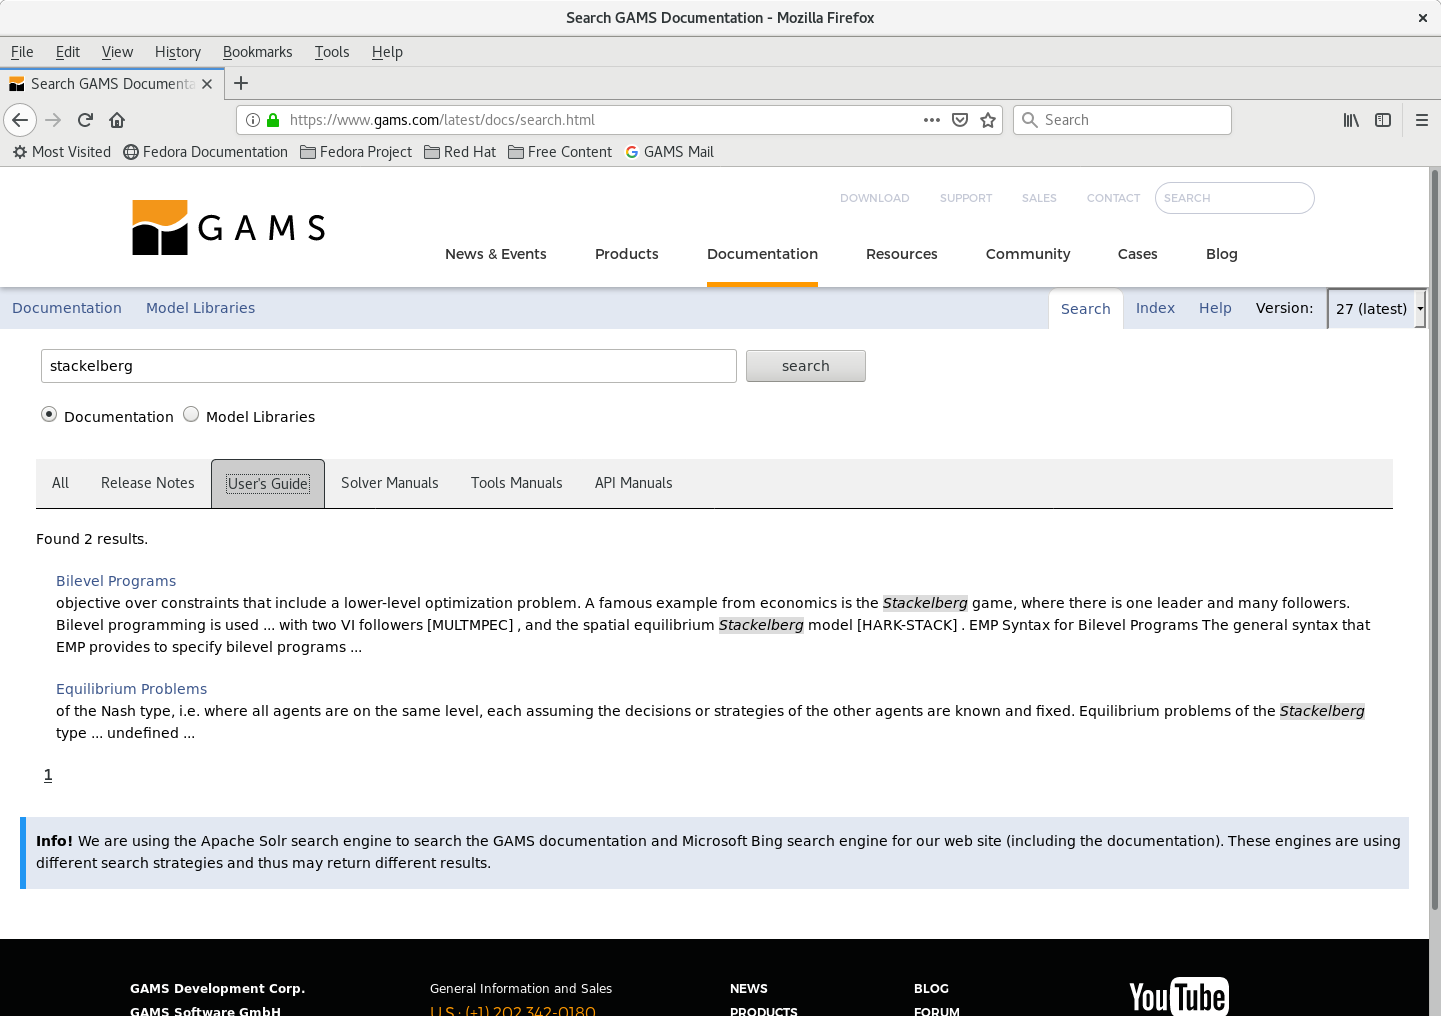
Task: Click the SALES link in header
Action: [x=1039, y=198]
